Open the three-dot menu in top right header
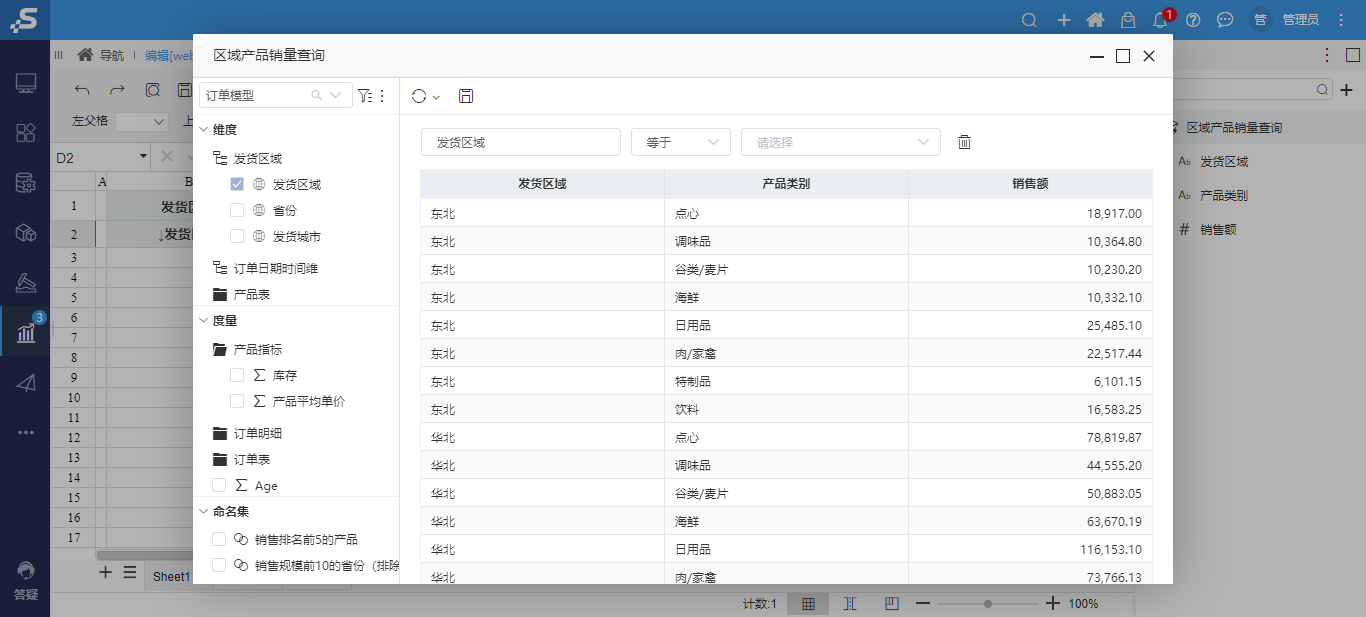1366x617 pixels. coord(1342,20)
